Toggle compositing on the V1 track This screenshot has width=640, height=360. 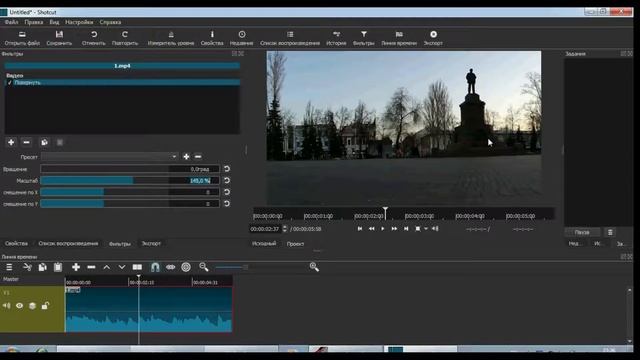click(x=32, y=305)
